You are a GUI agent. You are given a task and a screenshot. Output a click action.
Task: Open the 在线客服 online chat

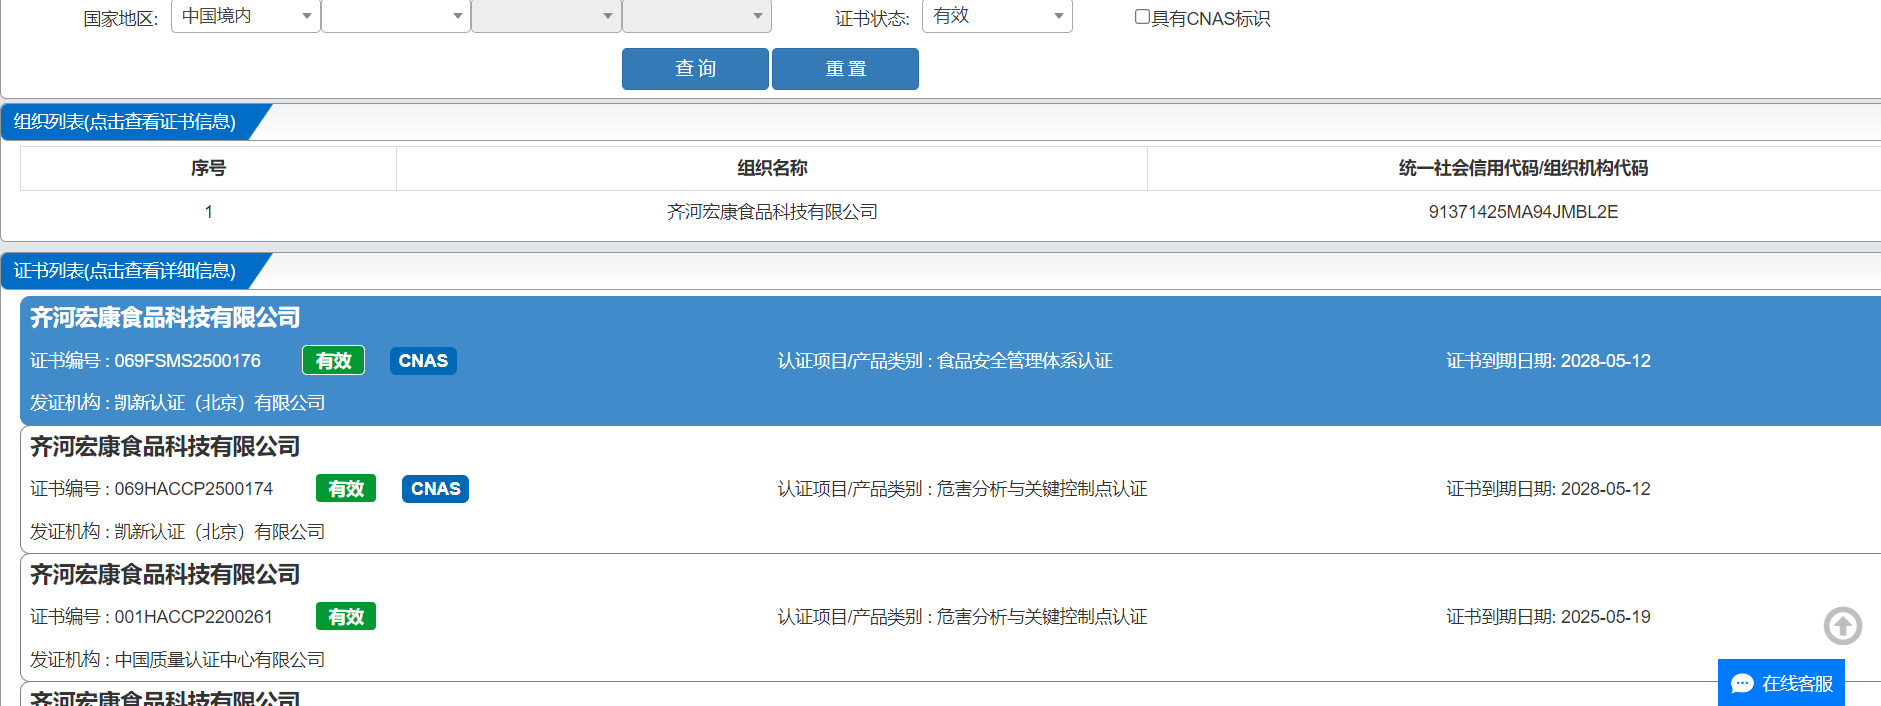click(x=1781, y=683)
